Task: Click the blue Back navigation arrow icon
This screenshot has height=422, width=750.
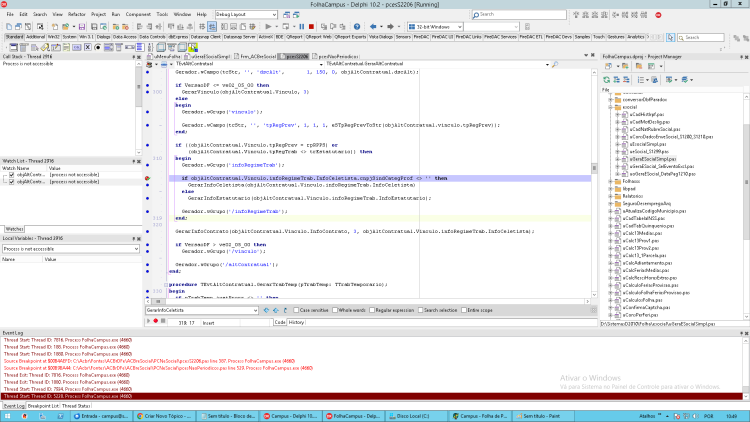Action: [373, 27]
